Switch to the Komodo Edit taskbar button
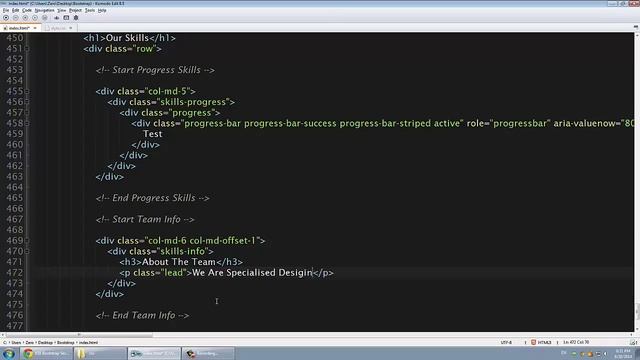 point(154,353)
